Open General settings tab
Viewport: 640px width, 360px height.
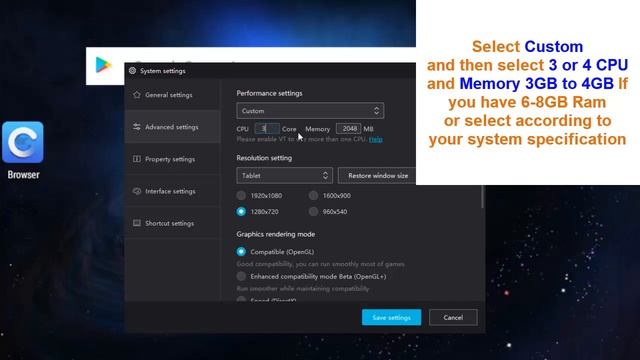point(173,95)
